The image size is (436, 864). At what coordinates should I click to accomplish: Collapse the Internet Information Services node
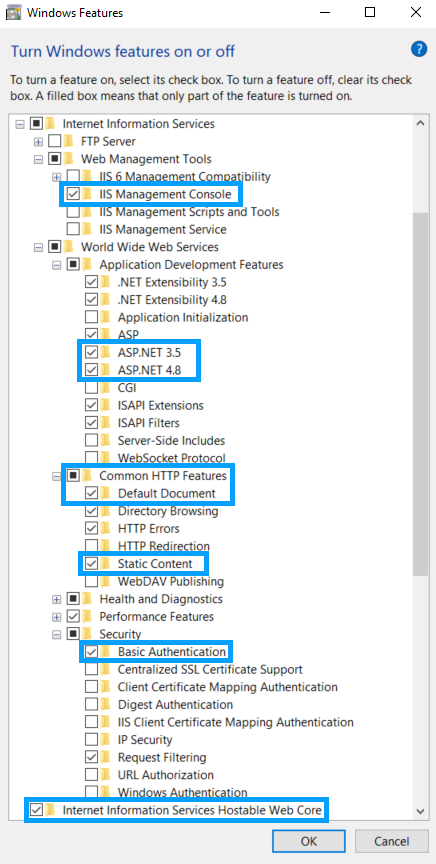[20, 124]
